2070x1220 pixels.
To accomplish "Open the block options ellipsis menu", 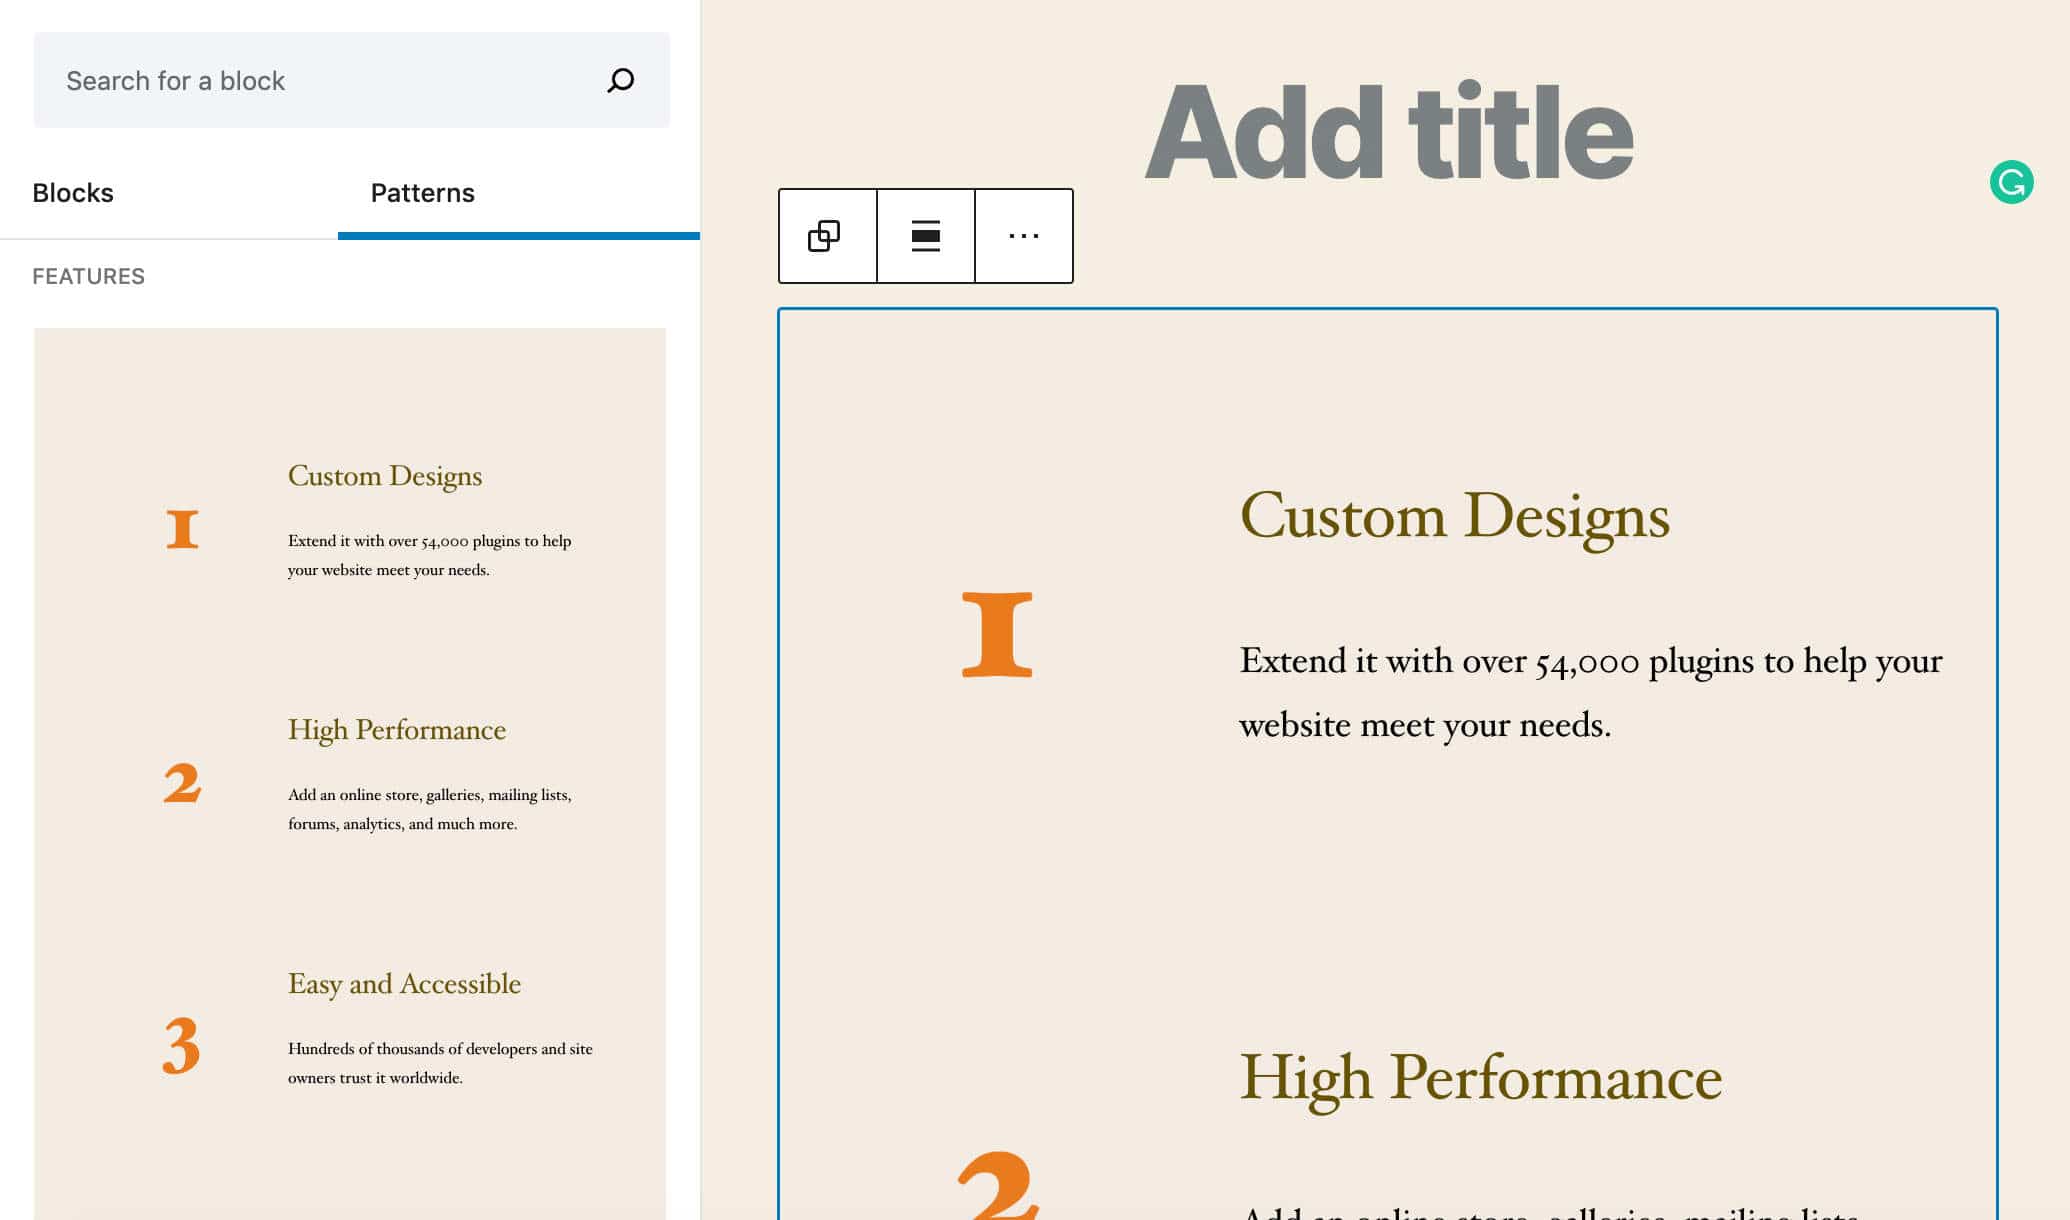I will click(x=1023, y=236).
